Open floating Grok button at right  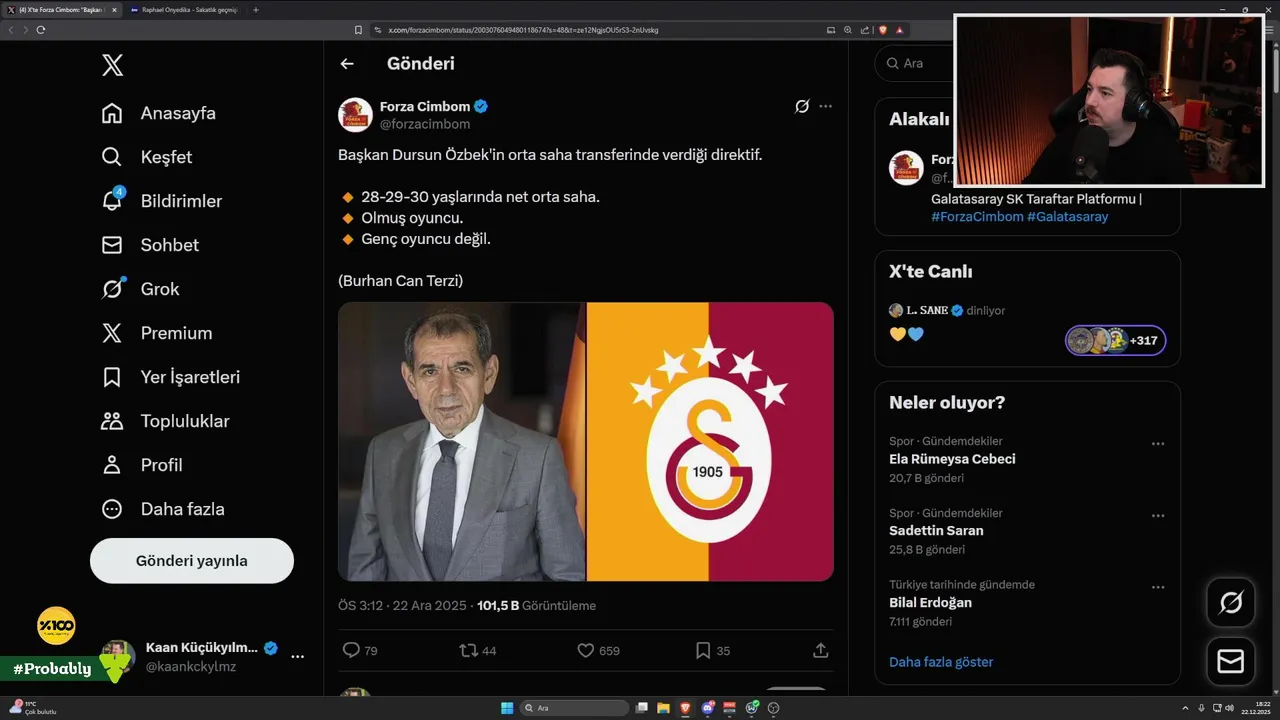click(x=1231, y=603)
